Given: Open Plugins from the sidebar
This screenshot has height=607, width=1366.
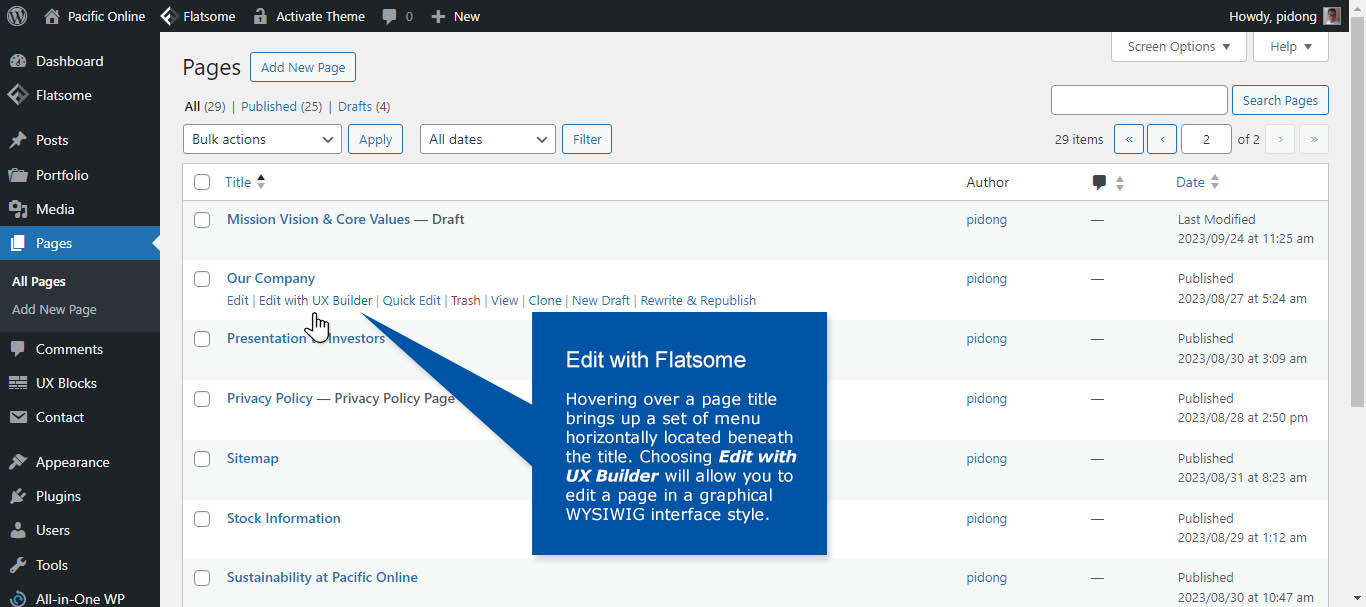Looking at the screenshot, I should click(x=58, y=496).
